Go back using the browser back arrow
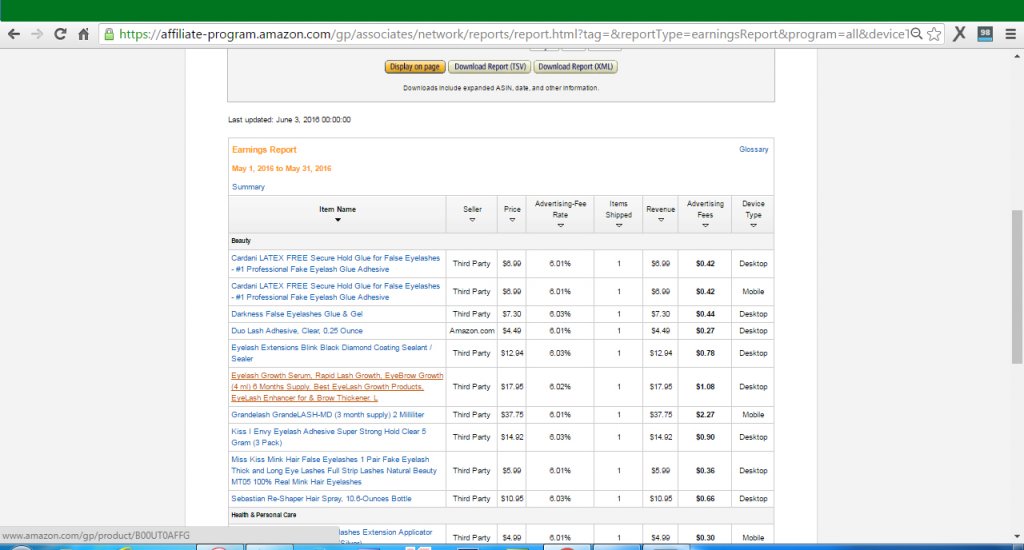 pos(14,34)
